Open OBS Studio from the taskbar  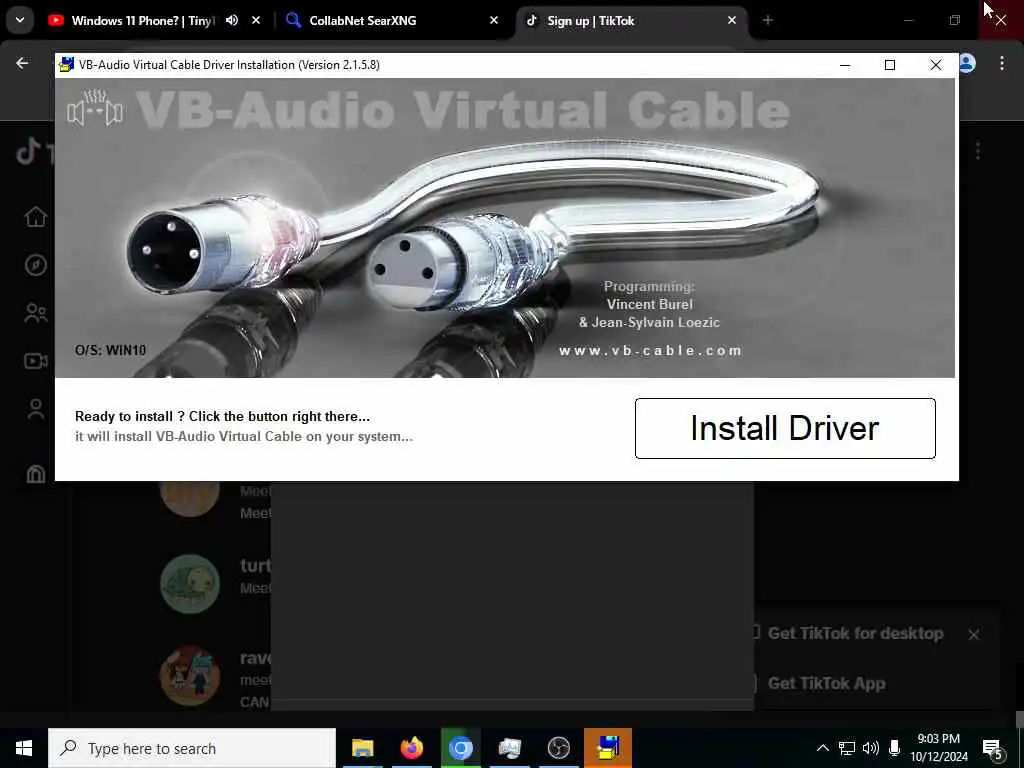558,748
